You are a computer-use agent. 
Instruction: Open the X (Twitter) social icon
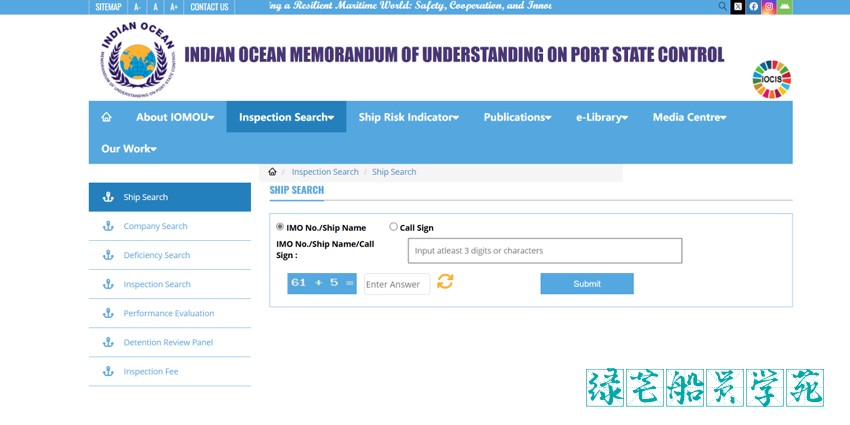[x=738, y=7]
